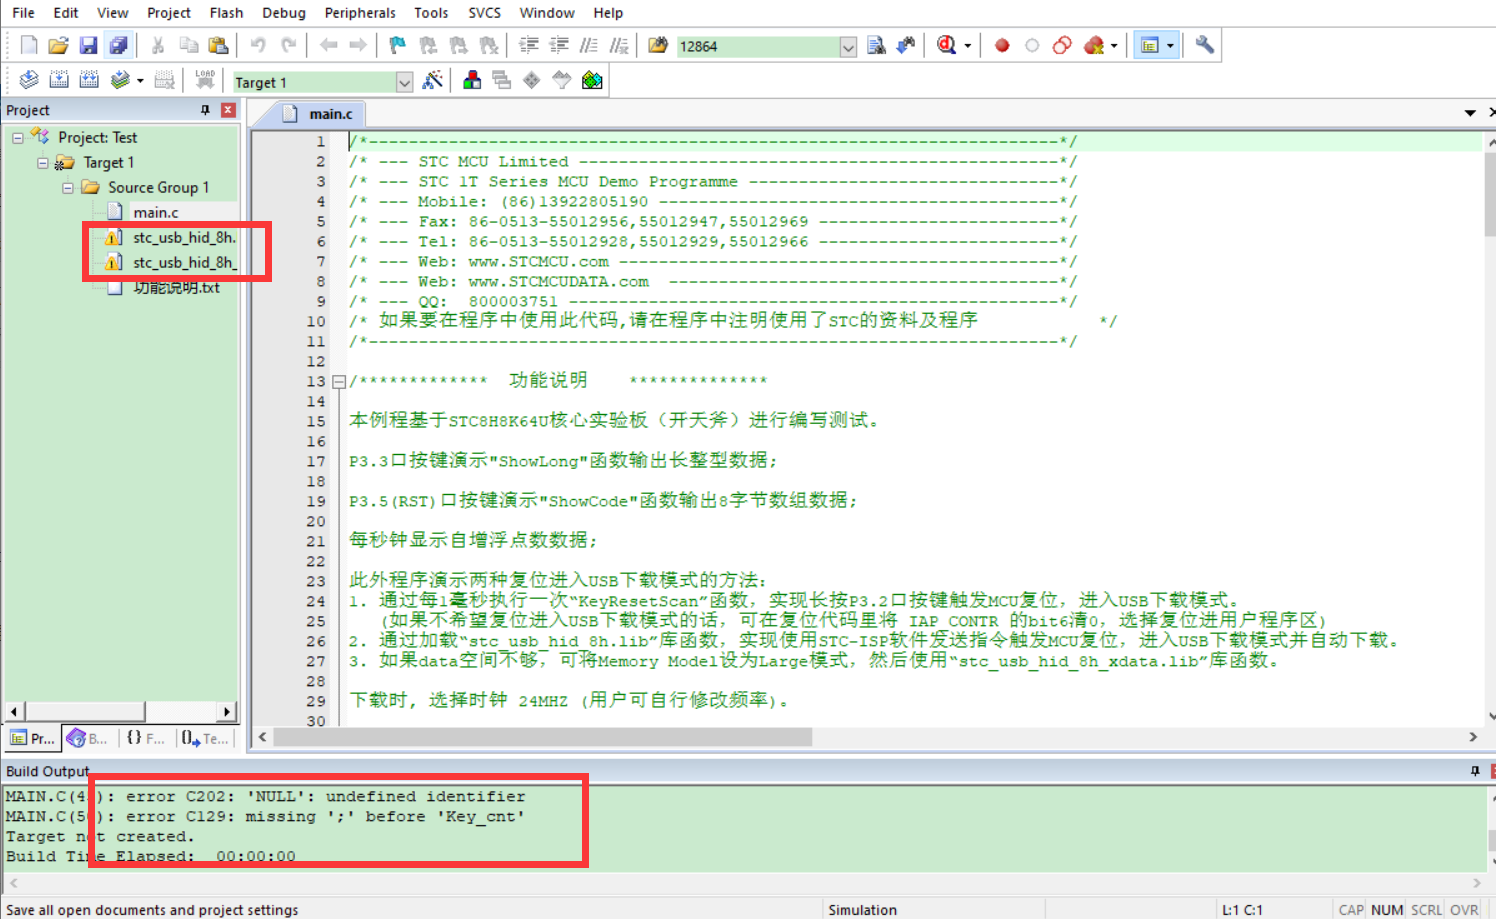Navigate backwards arrow icon

pyautogui.click(x=328, y=45)
